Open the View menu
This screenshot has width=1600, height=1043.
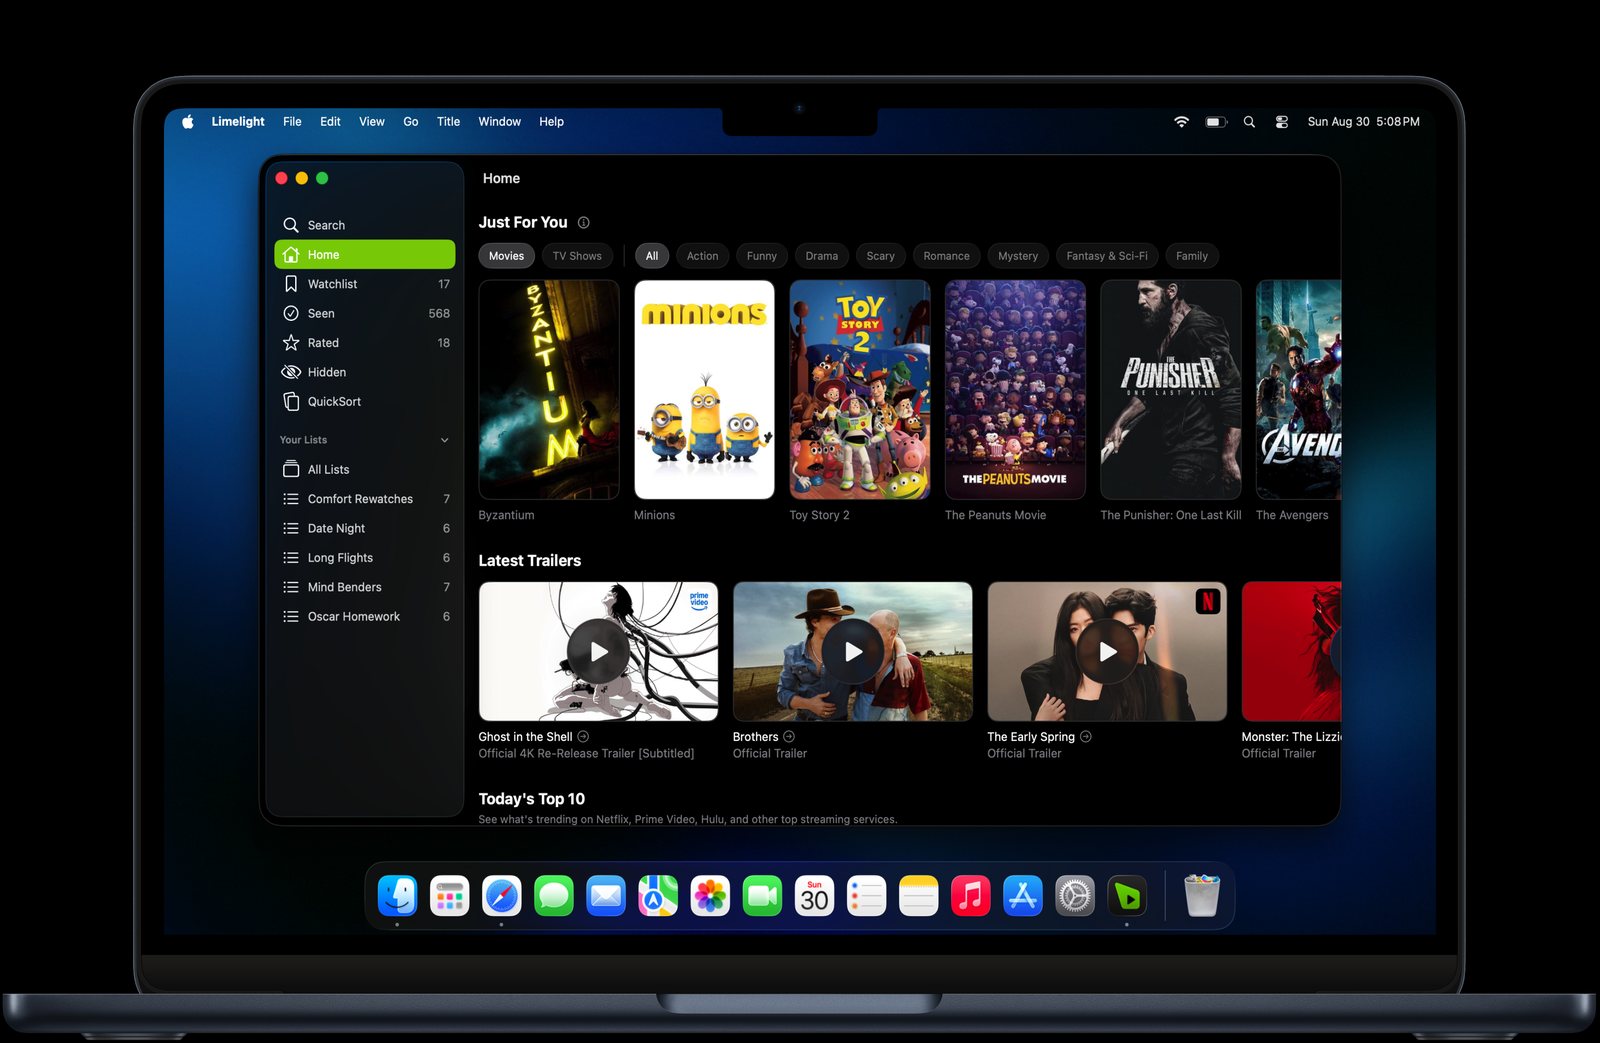(372, 121)
